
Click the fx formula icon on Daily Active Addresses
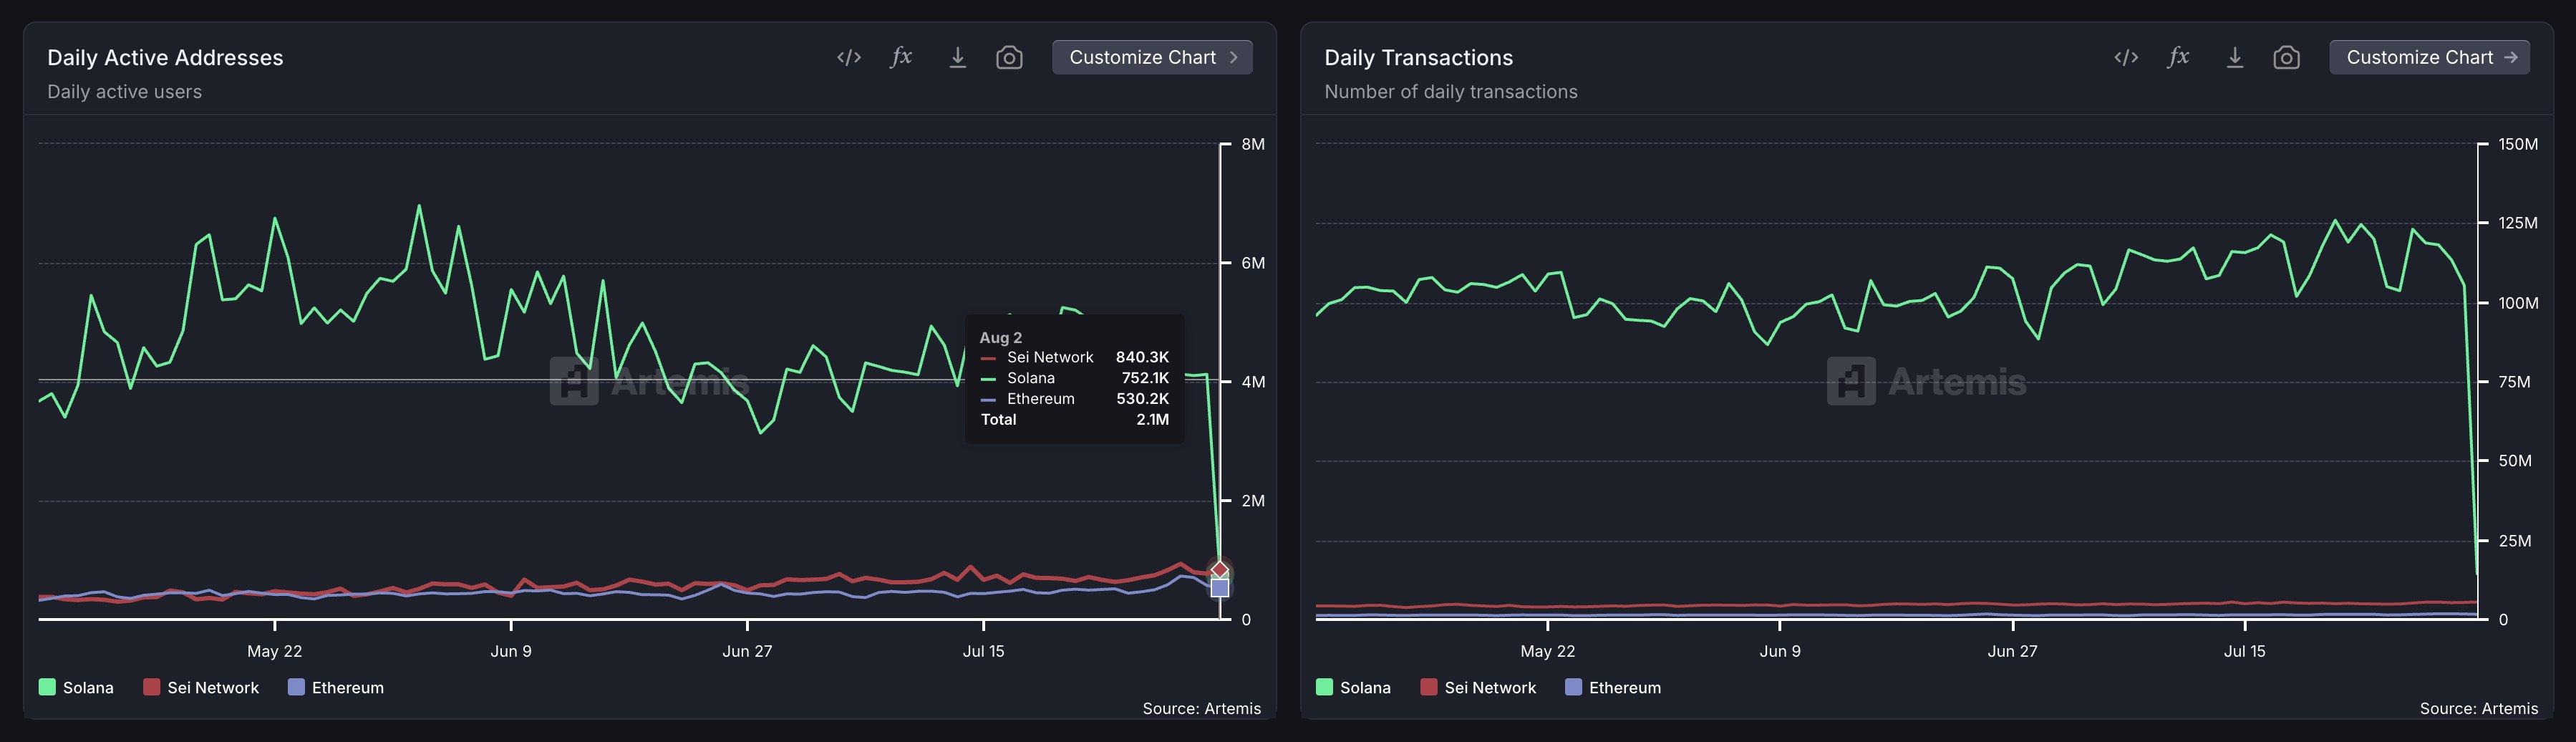click(x=901, y=57)
